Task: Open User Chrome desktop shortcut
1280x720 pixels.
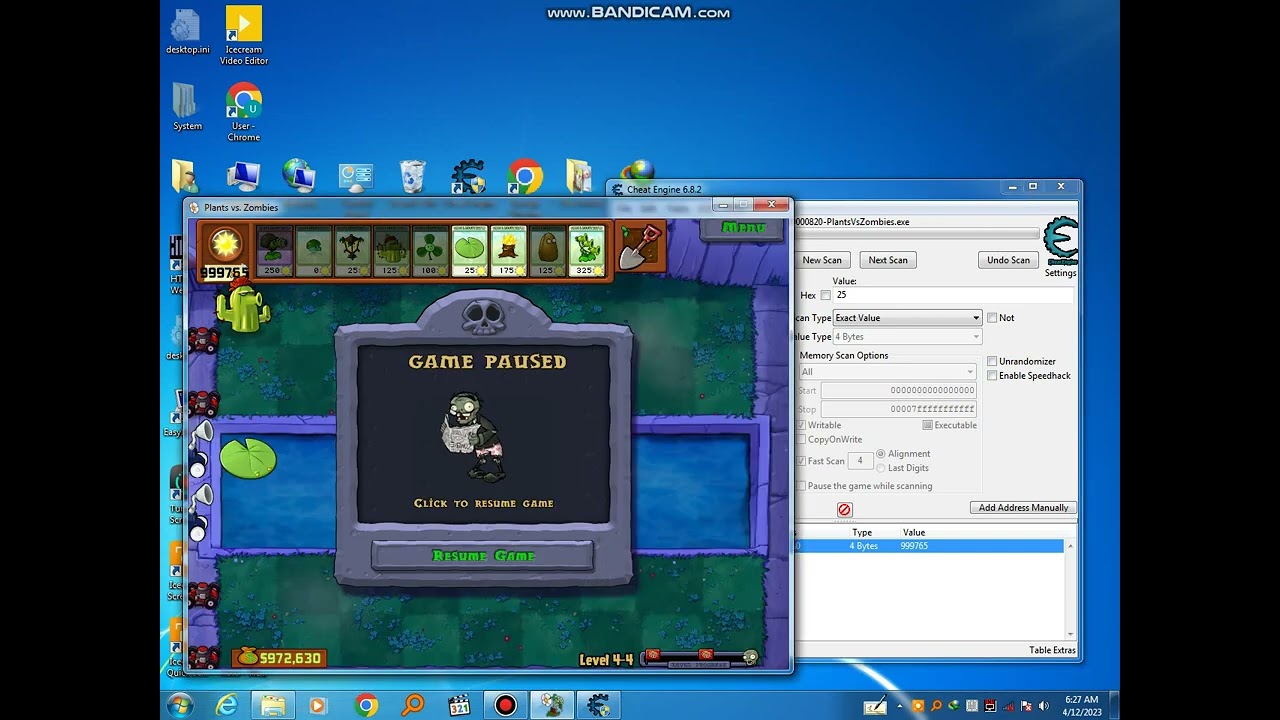Action: coord(244,112)
